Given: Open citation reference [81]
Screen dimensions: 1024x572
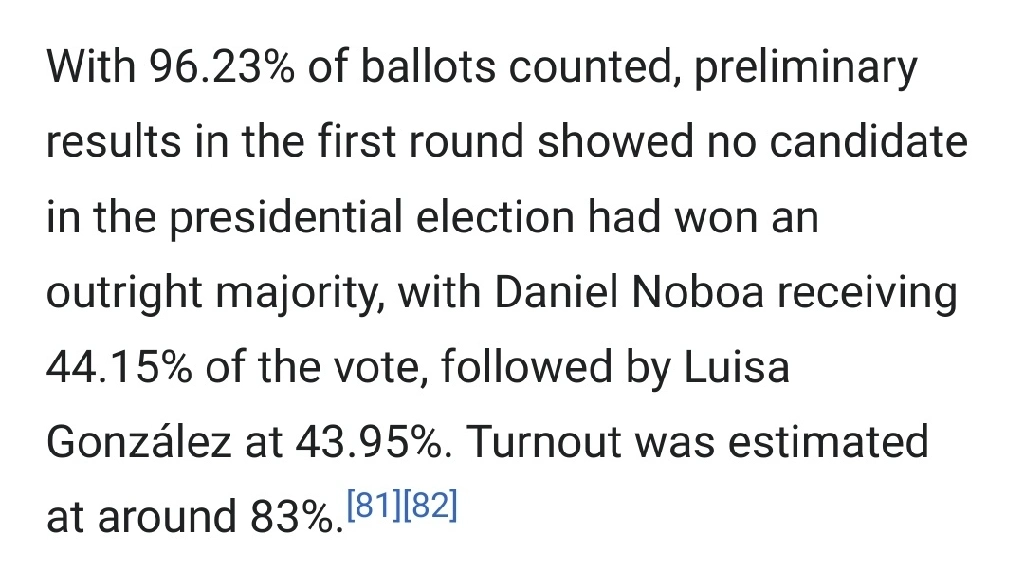Looking at the screenshot, I should (x=374, y=505).
